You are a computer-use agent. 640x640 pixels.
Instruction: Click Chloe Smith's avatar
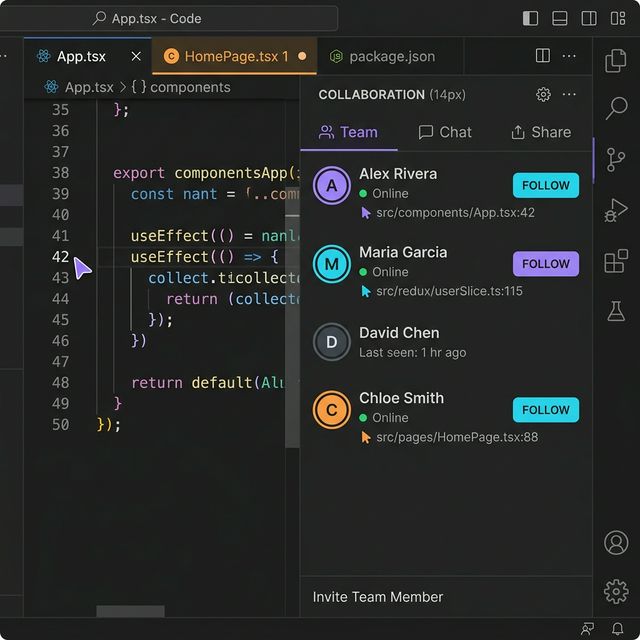point(331,409)
